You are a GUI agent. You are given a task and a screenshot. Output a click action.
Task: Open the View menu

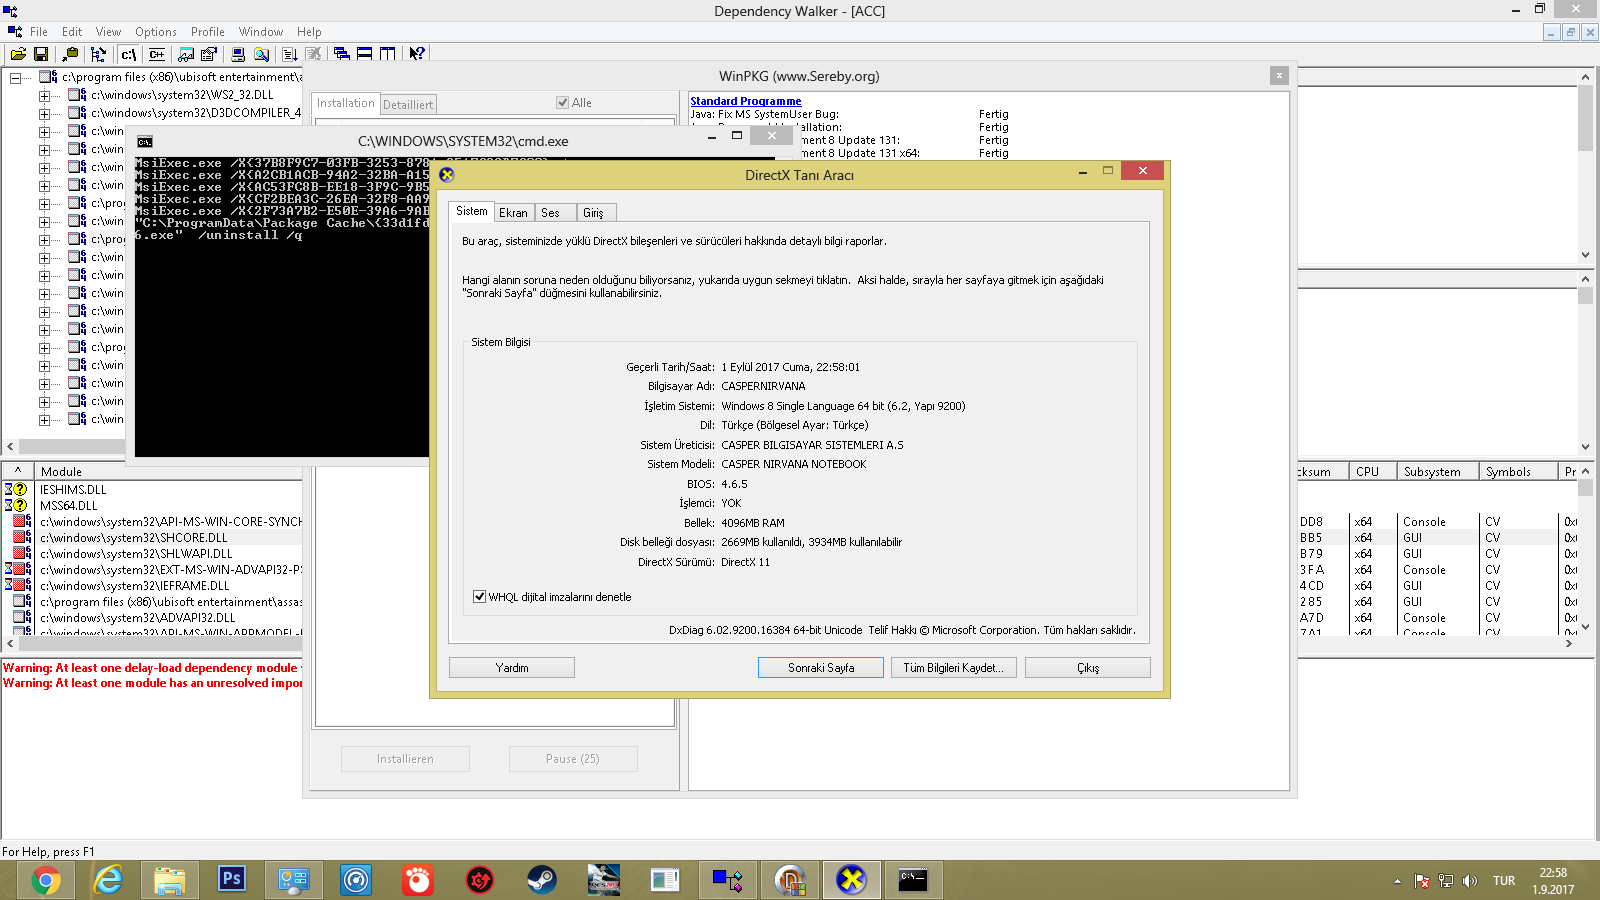[x=108, y=32]
